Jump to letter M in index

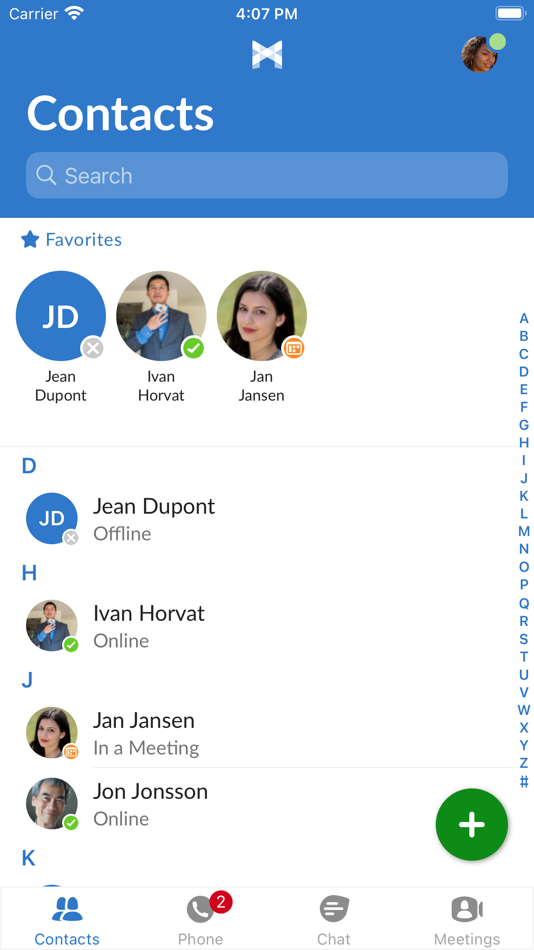pyautogui.click(x=524, y=531)
